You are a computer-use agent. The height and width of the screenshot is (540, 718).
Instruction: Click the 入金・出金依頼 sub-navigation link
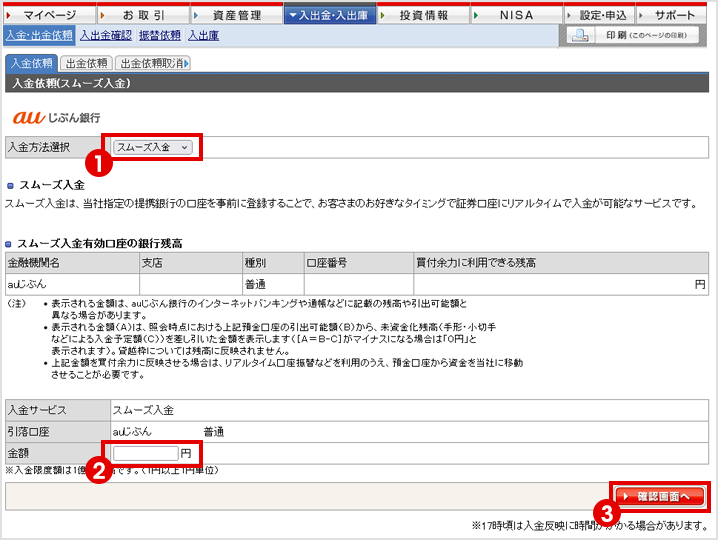37,36
